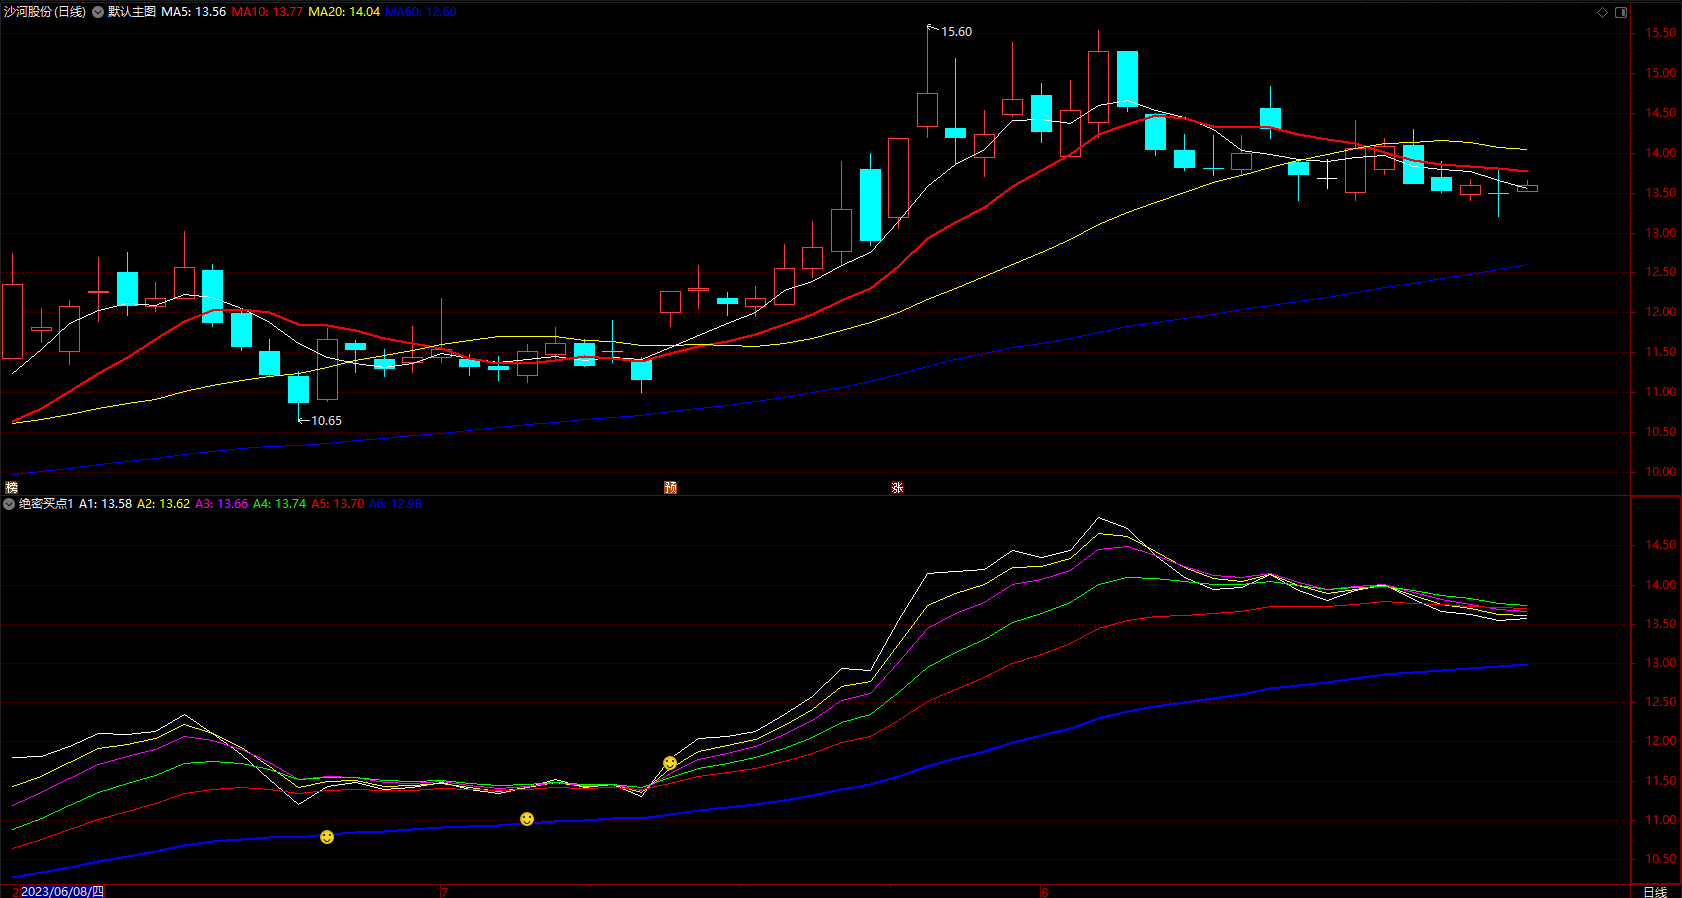Click the 15.60 high price annotation
This screenshot has height=898, width=1682.
[956, 32]
